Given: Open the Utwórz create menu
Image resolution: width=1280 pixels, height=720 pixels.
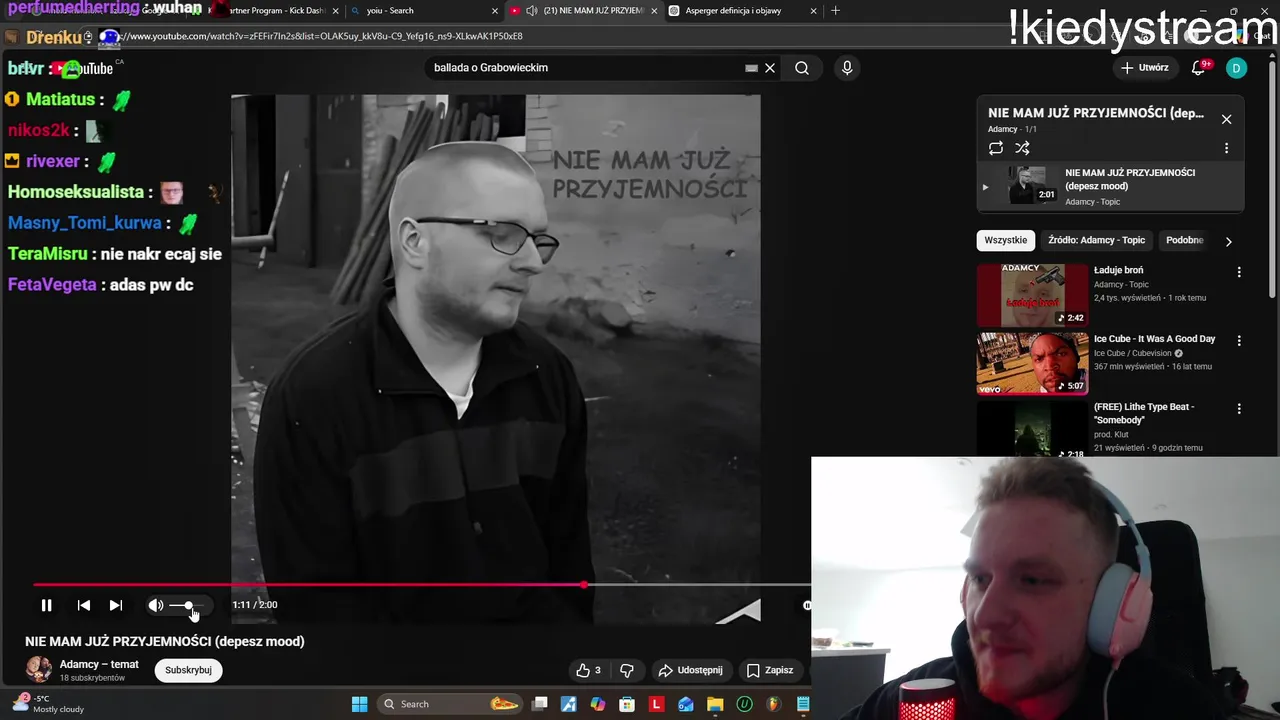Looking at the screenshot, I should 1145,68.
